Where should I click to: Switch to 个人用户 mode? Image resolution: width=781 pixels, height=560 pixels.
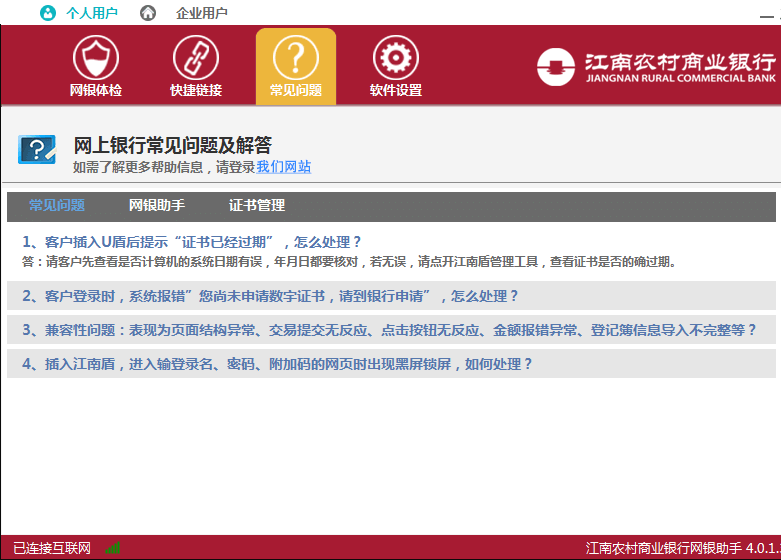tap(92, 13)
